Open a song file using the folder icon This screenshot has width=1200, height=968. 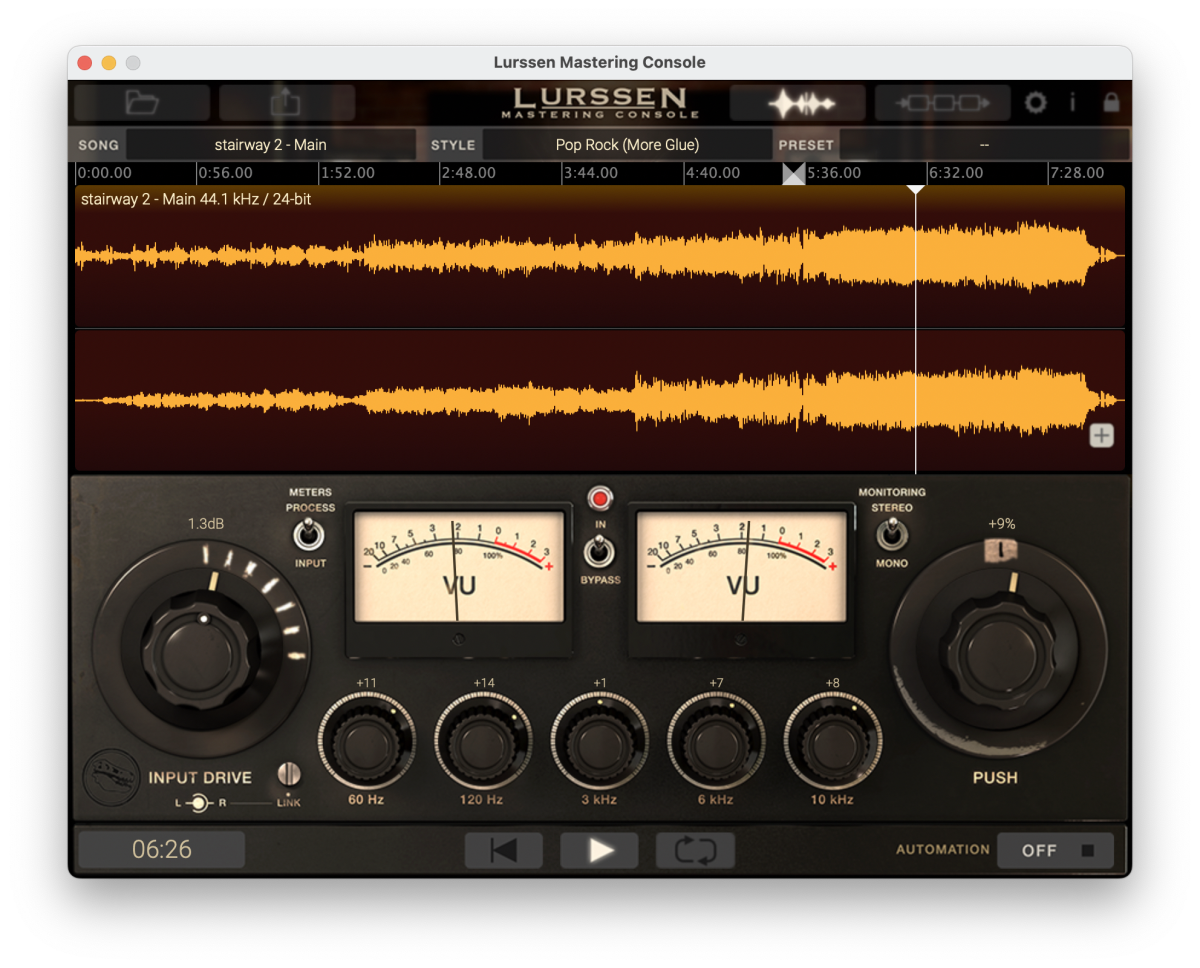[142, 102]
